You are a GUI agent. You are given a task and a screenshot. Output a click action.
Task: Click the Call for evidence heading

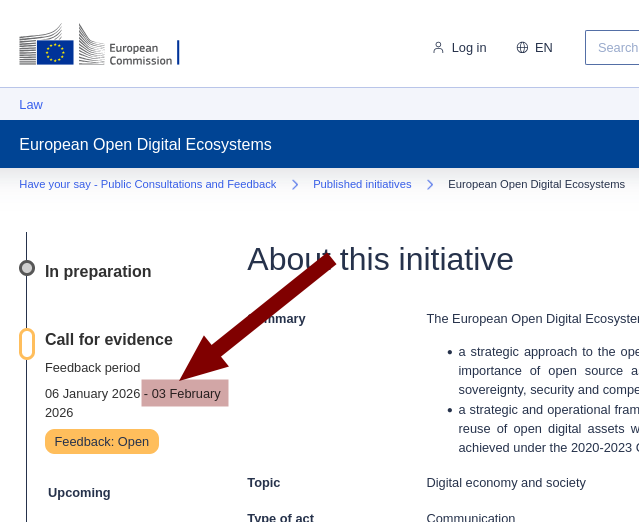pyautogui.click(x=109, y=340)
